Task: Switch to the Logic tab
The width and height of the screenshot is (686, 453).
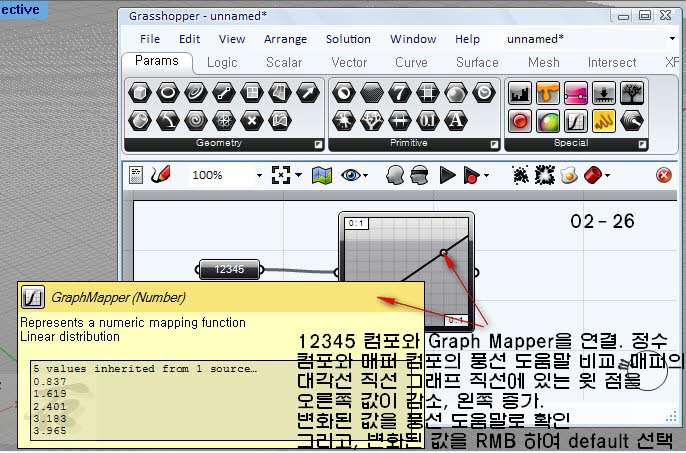Action: [x=222, y=63]
